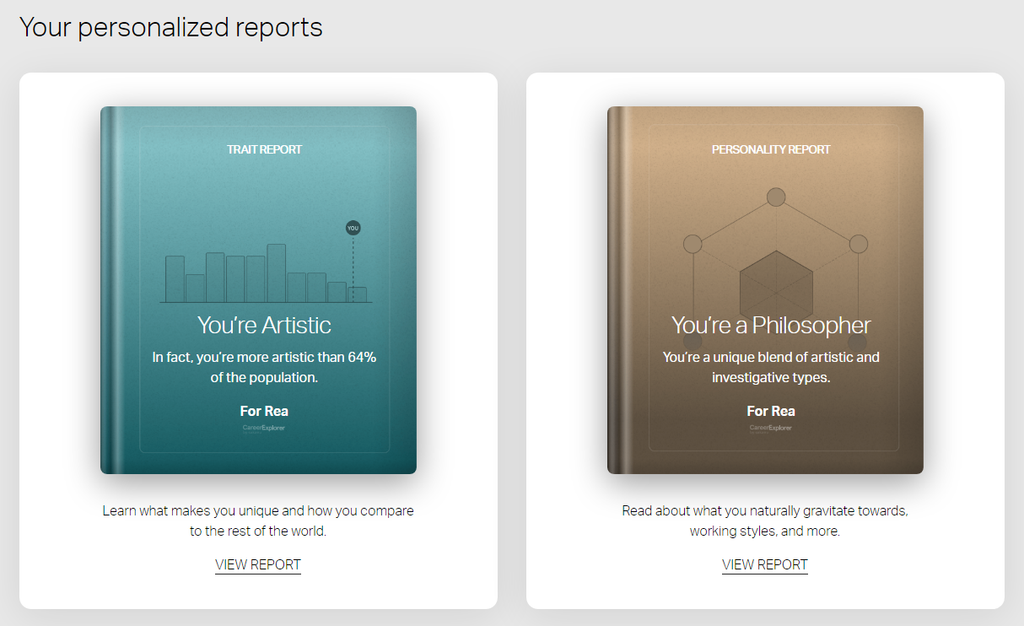Click the tallest bar in the trait chart
The width and height of the screenshot is (1024, 626).
pyautogui.click(x=276, y=272)
